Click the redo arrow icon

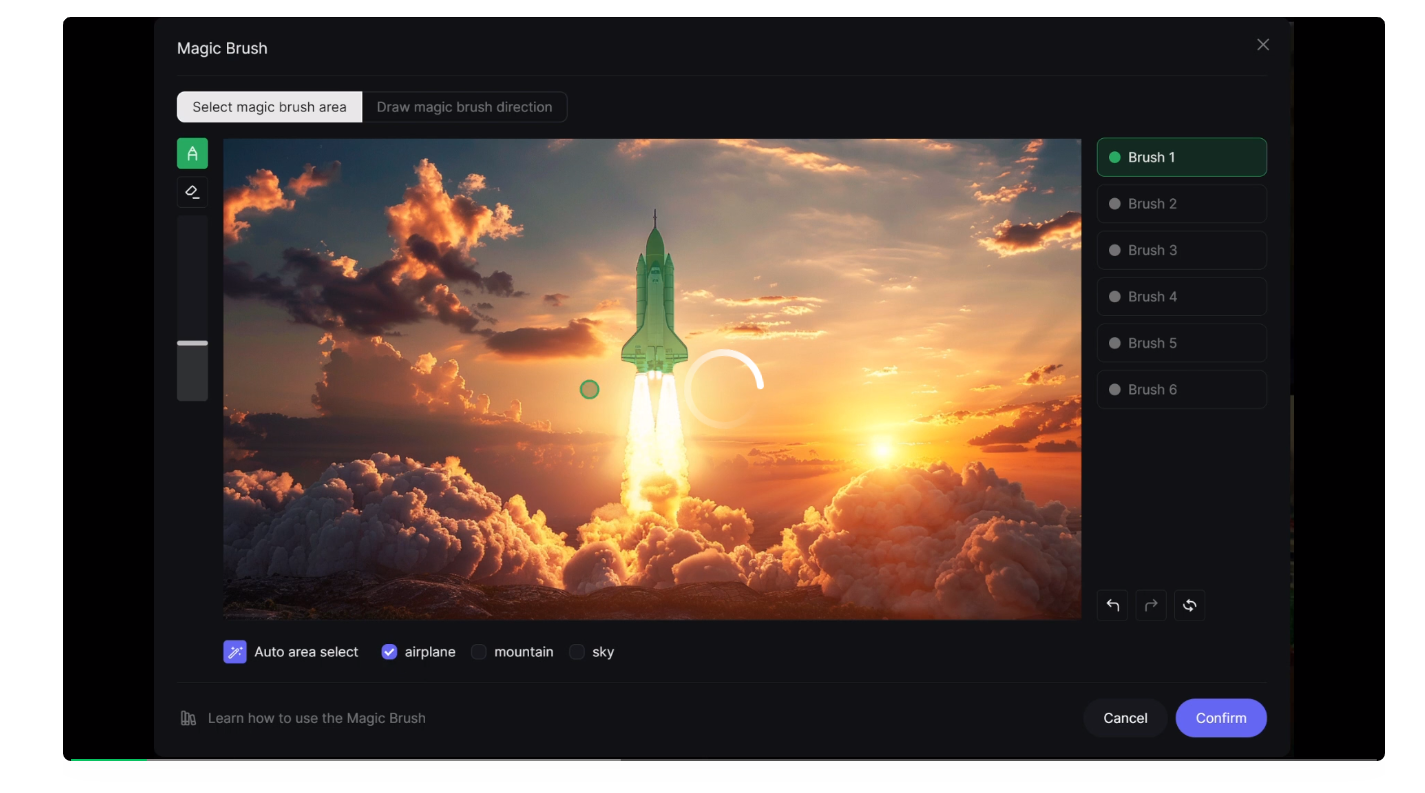click(1151, 605)
